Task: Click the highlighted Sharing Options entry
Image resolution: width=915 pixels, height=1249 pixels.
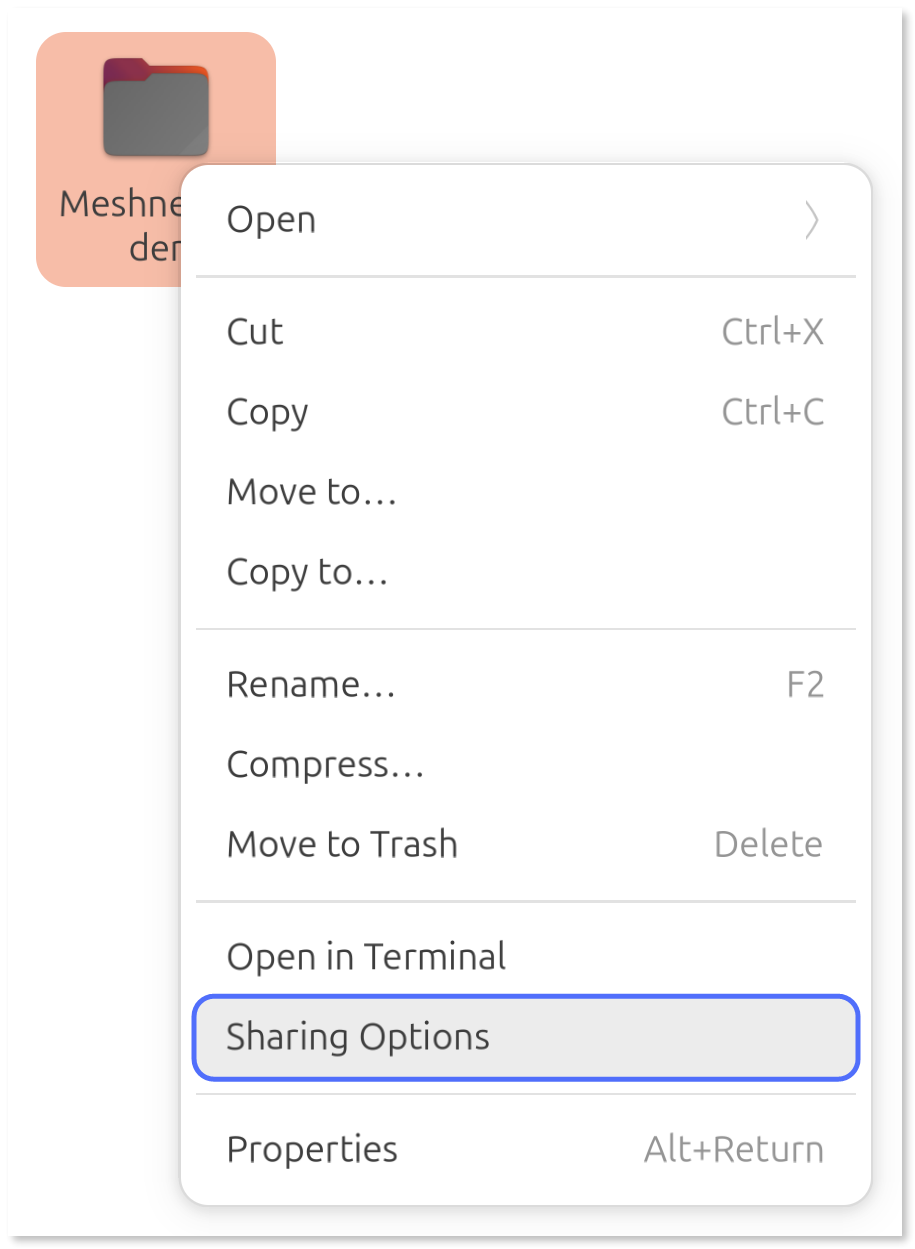Action: 358,1038
